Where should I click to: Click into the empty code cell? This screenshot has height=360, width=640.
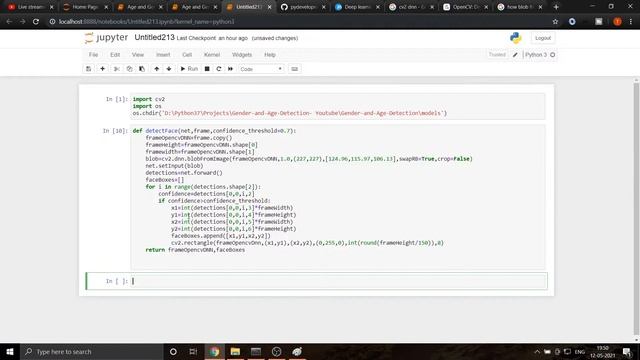coord(339,281)
